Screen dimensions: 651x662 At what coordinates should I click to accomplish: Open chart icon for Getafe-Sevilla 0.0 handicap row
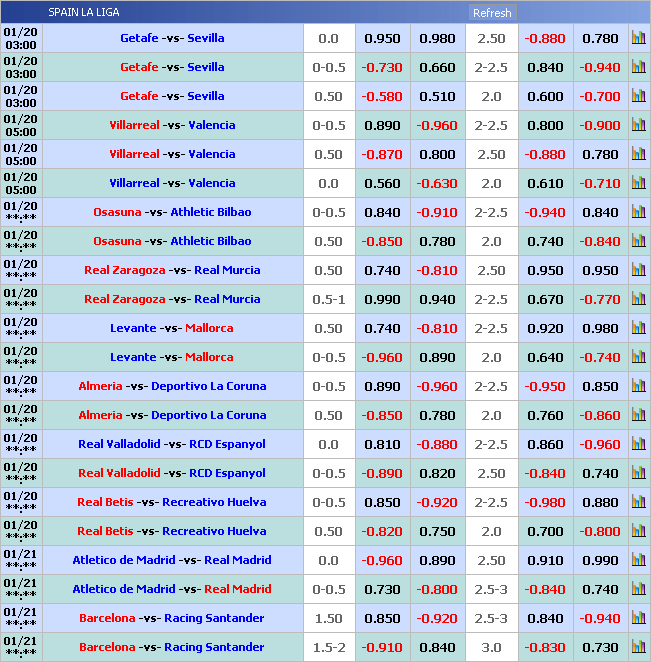[x=638, y=39]
